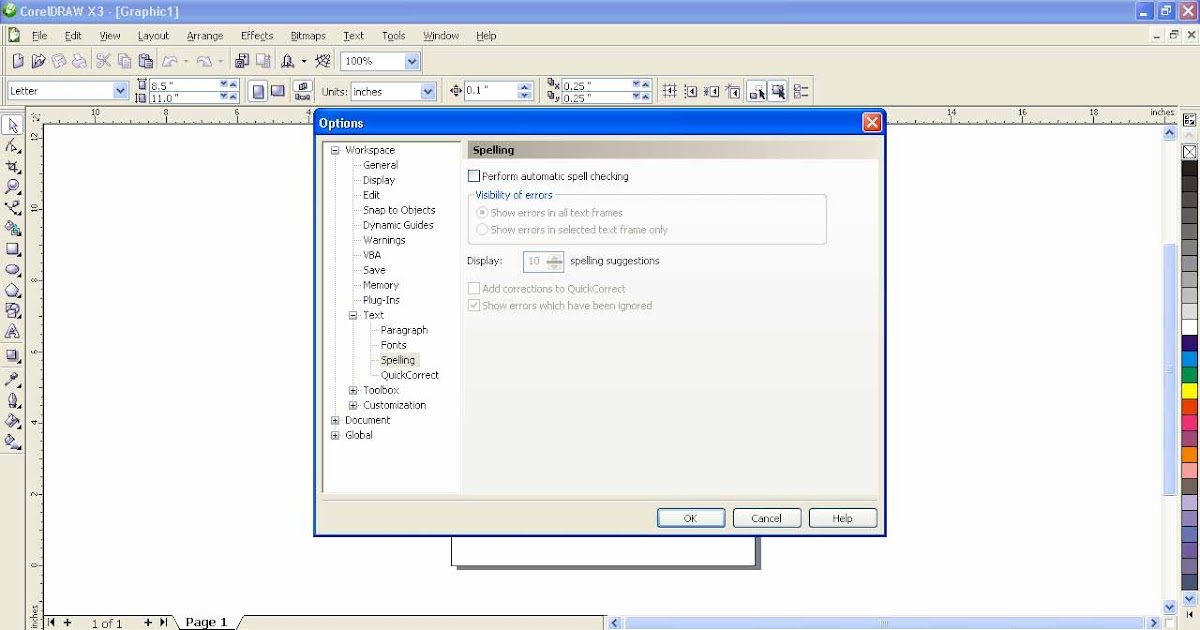Select Snap to Objects in options tree
This screenshot has width=1200, height=630.
399,210
